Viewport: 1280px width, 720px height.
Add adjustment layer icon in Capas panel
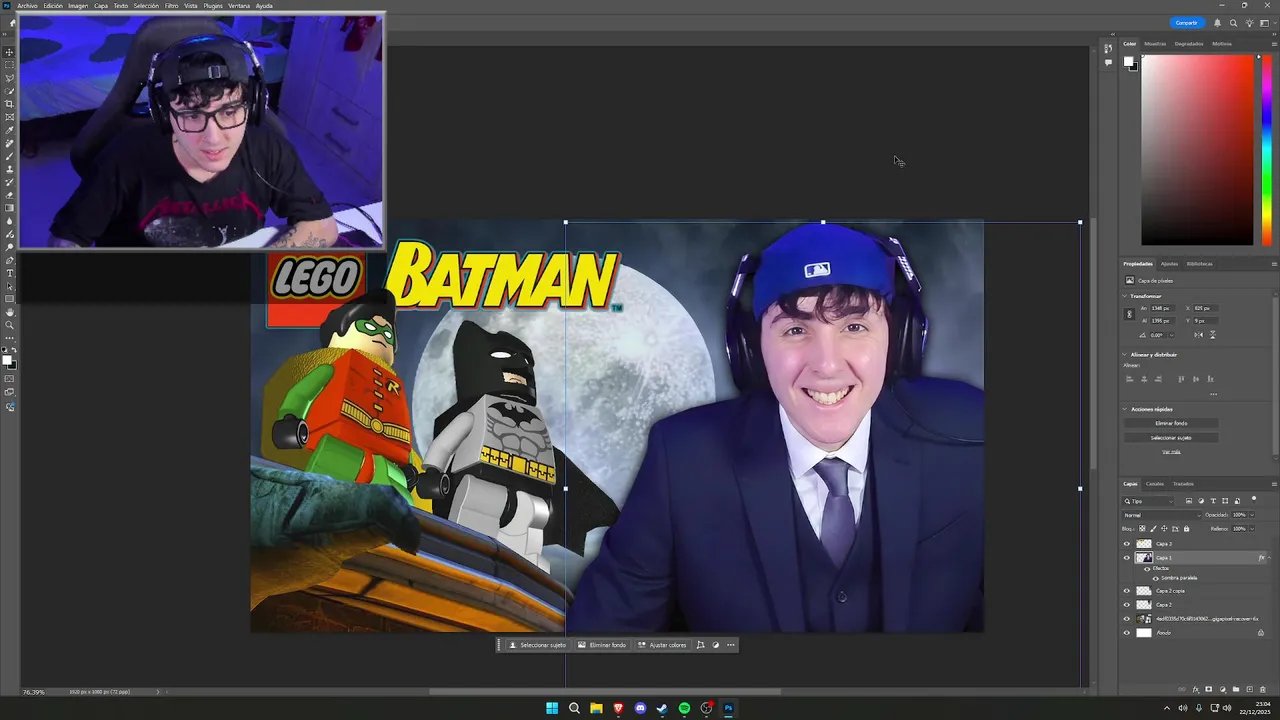(x=1223, y=689)
